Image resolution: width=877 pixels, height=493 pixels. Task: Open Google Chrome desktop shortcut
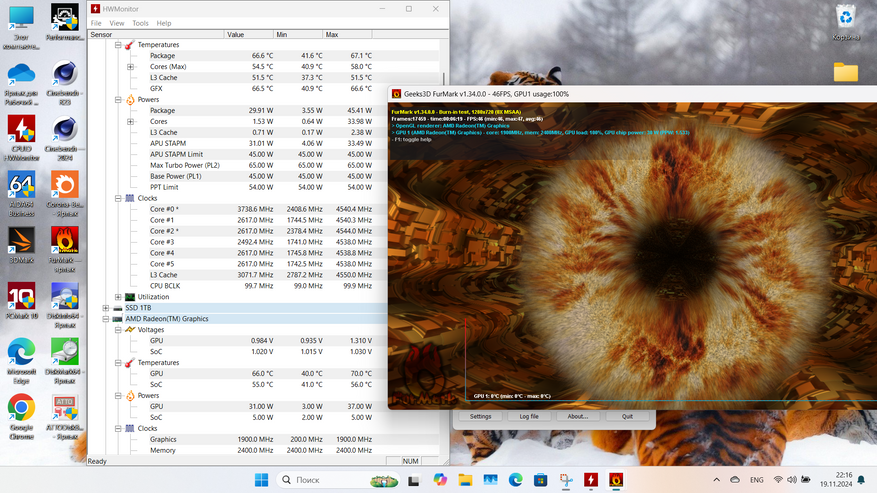pyautogui.click(x=21, y=416)
